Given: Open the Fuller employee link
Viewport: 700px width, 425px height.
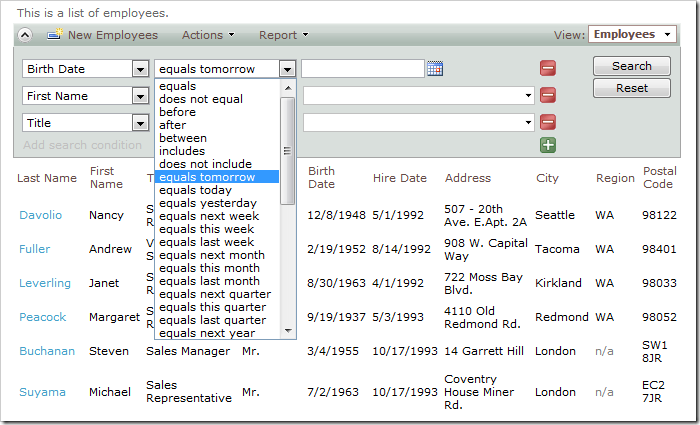Looking at the screenshot, I should [x=34, y=249].
